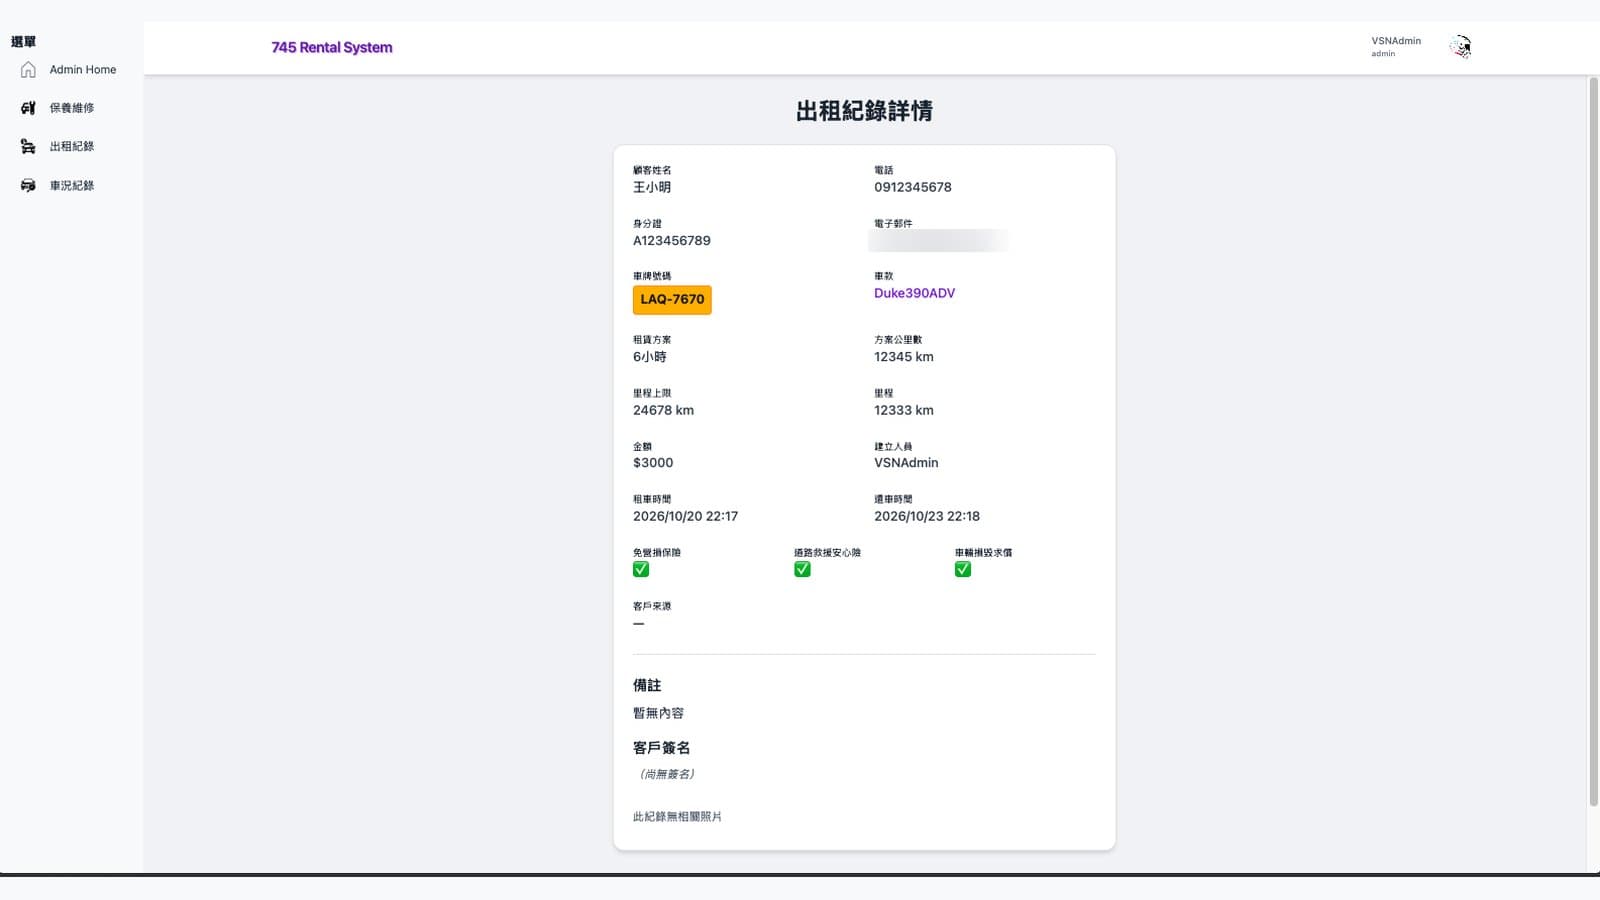Click the Admin Home house icon

(x=28, y=70)
